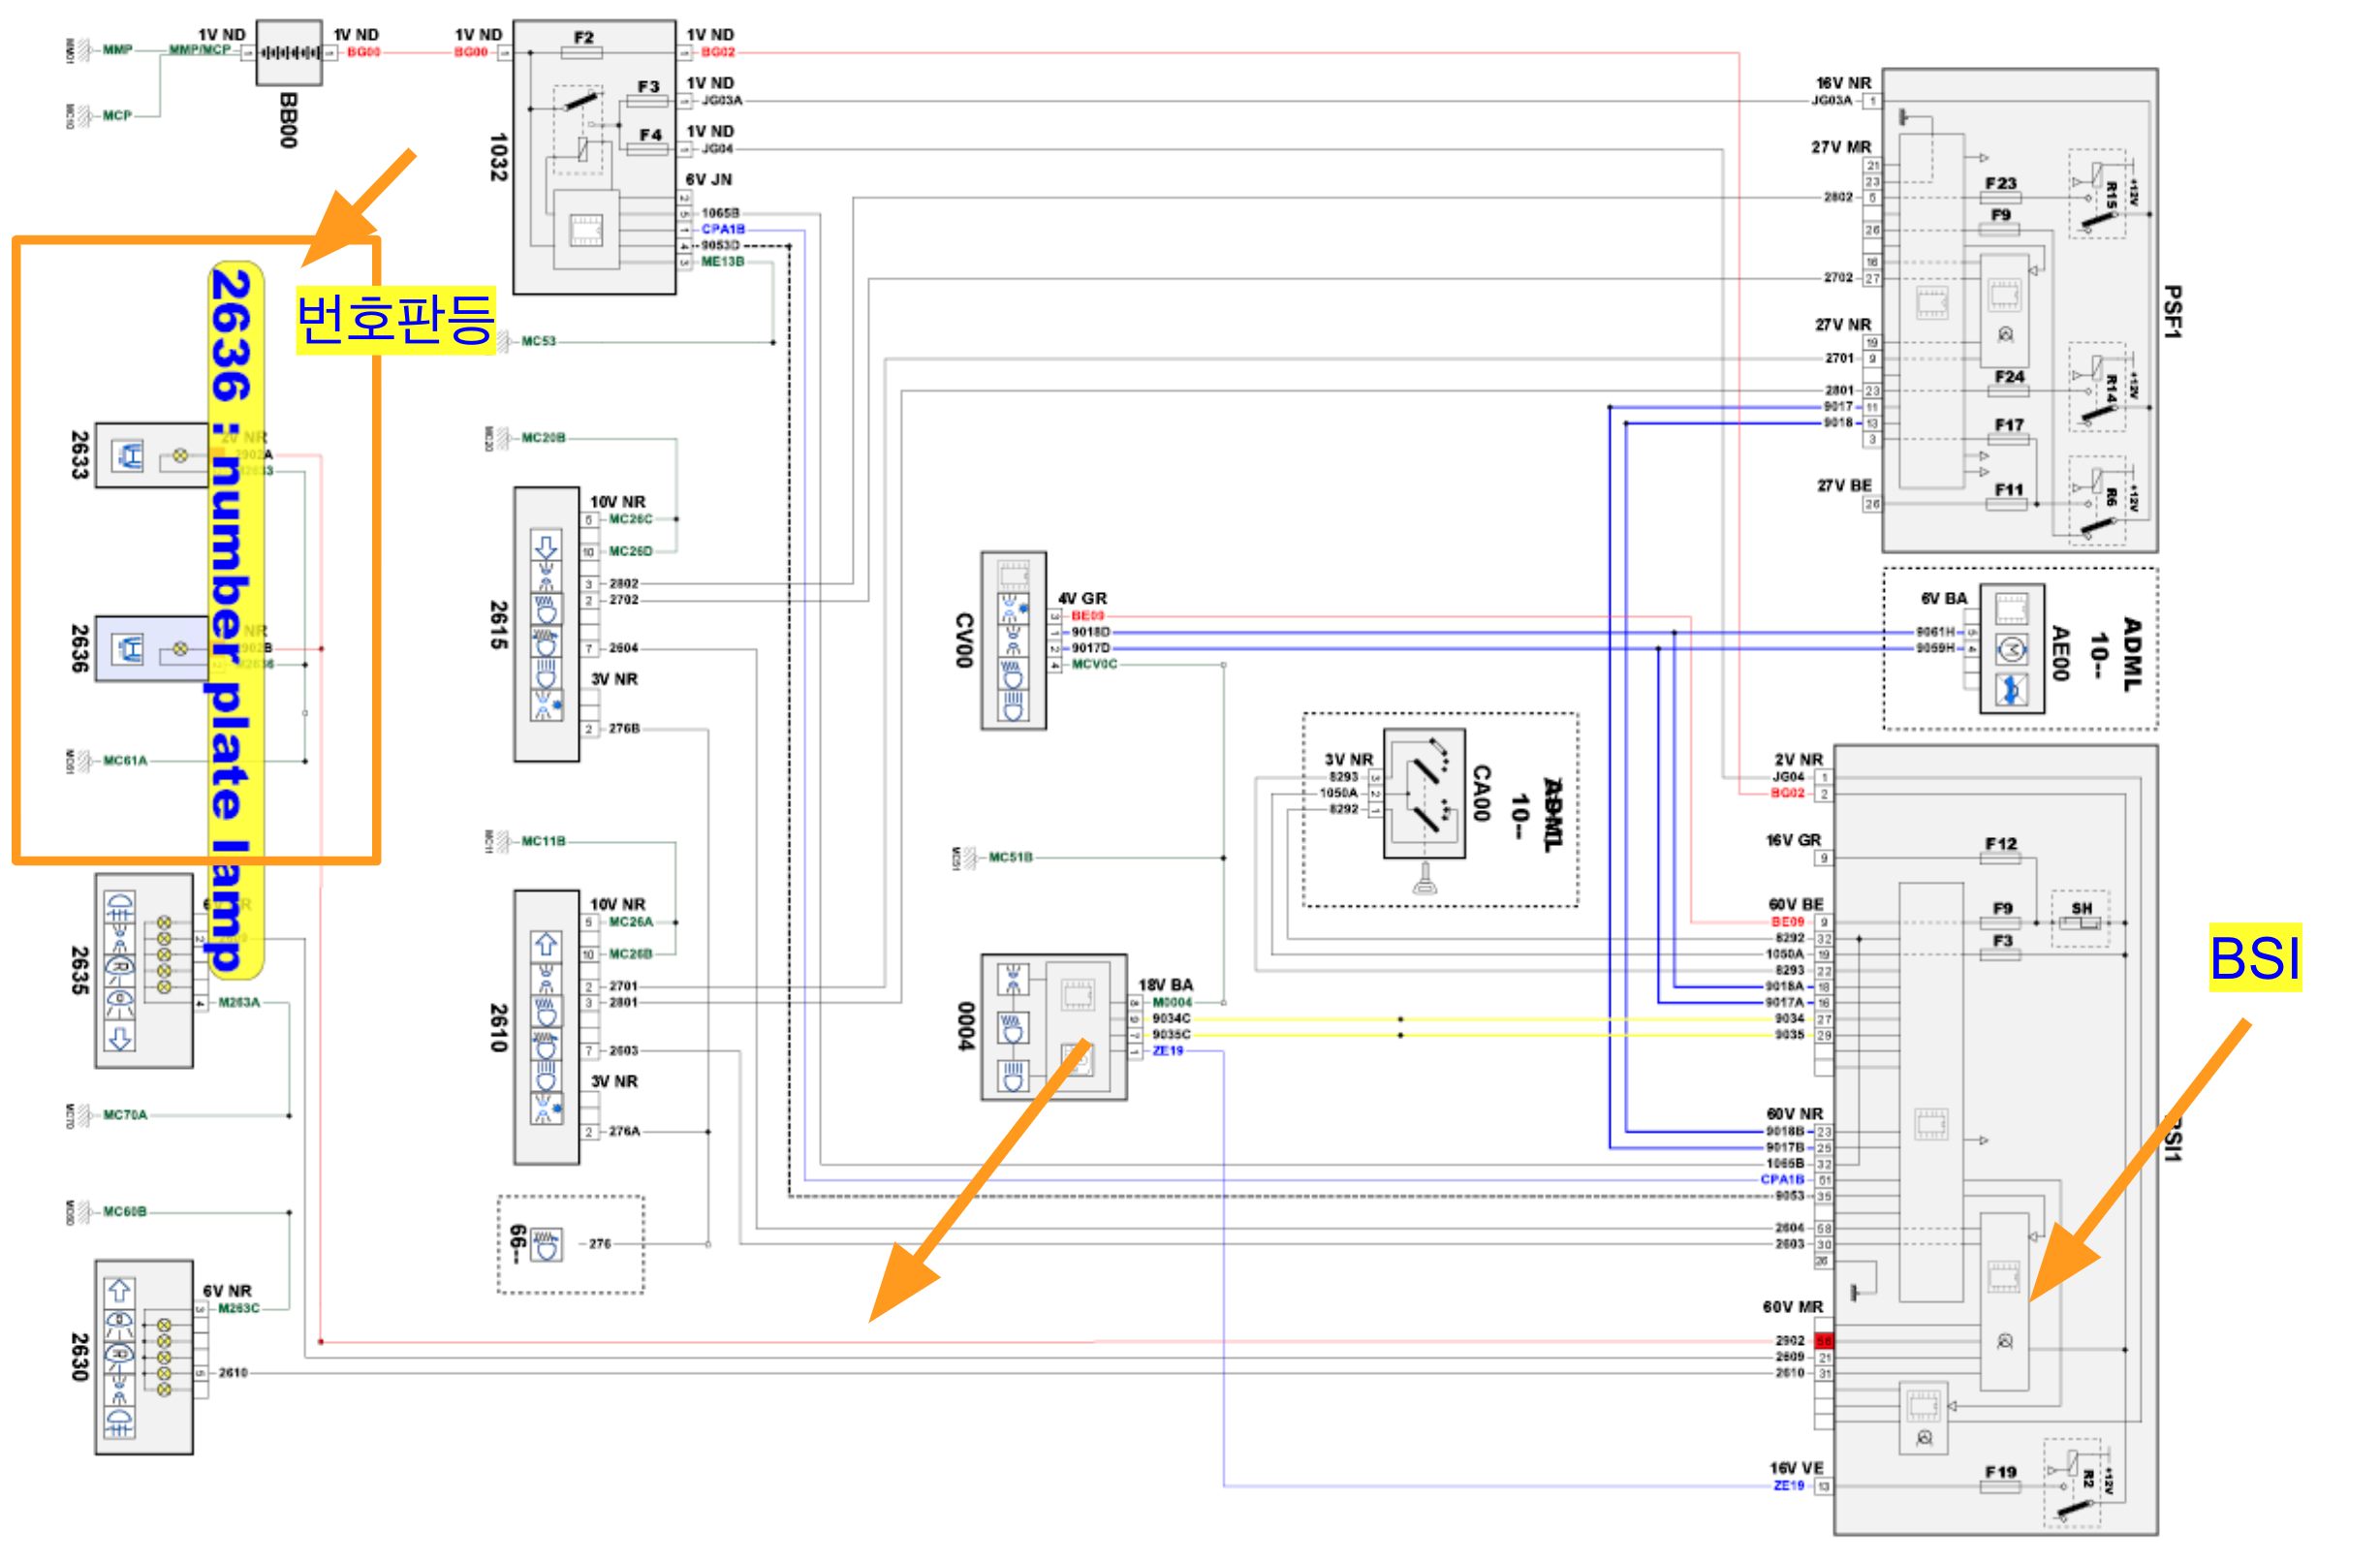Click the yellow 번호판등 annotation label

click(x=395, y=320)
